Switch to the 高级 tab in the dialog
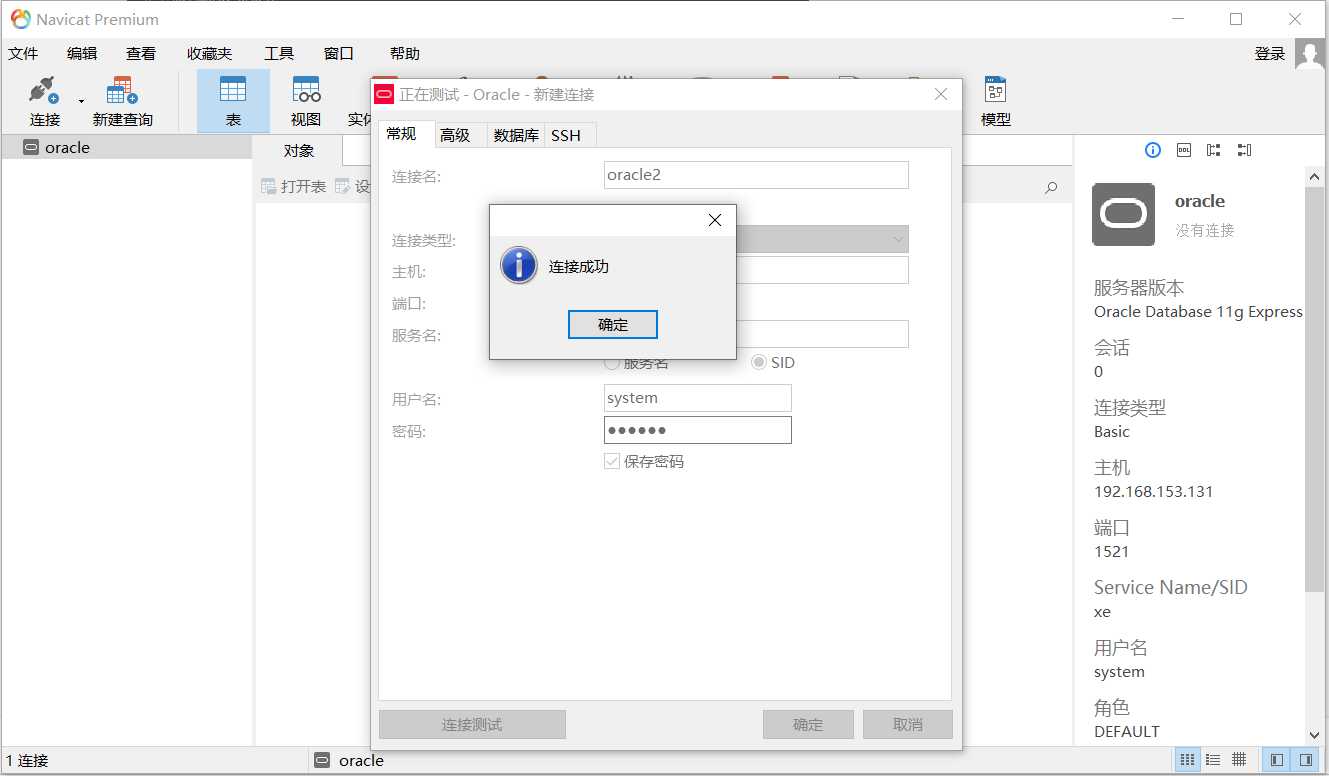Image resolution: width=1329 pixels, height=776 pixels. pos(455,135)
